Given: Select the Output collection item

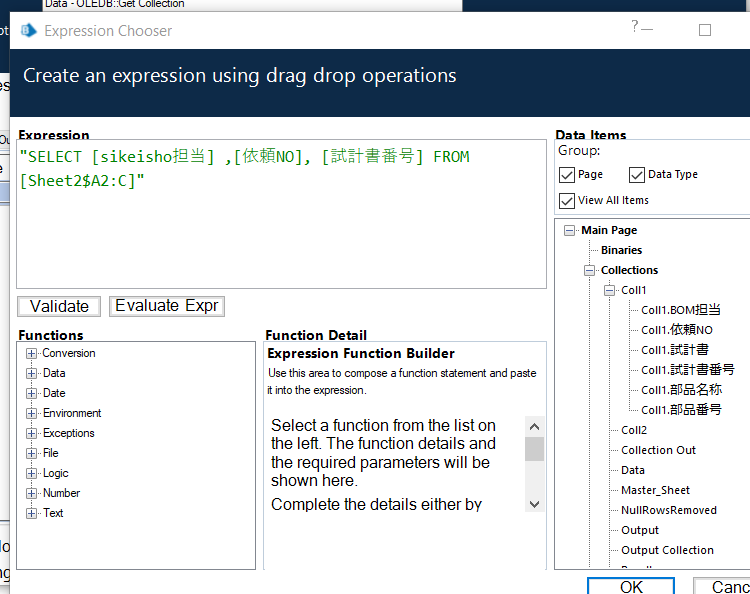Looking at the screenshot, I should point(640,530).
